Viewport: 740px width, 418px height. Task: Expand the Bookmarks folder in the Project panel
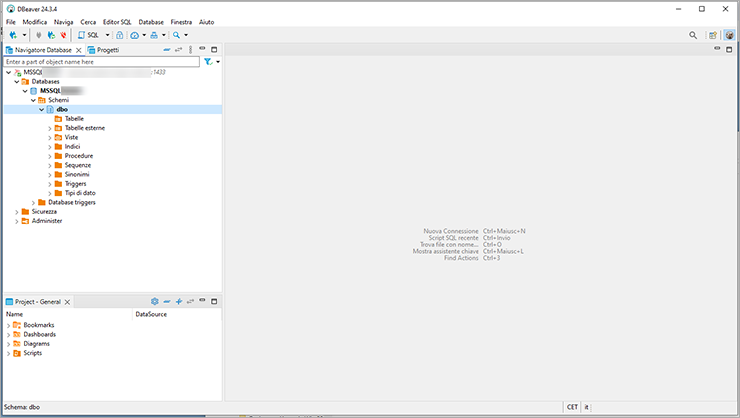pos(8,325)
